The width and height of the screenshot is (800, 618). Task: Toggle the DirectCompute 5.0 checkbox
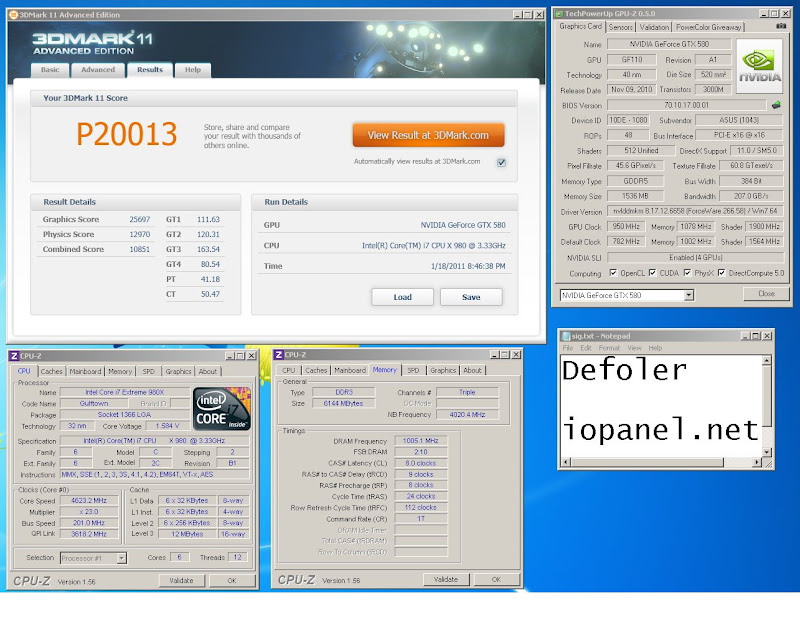click(721, 273)
